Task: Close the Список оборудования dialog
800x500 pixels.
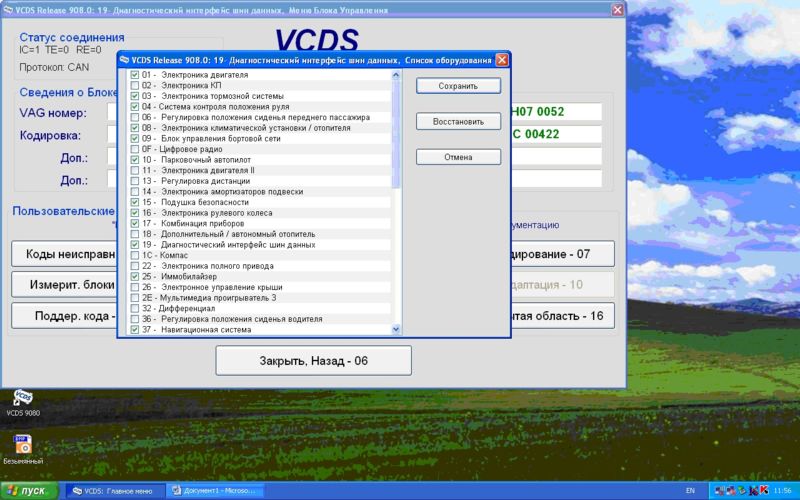Action: click(x=502, y=60)
